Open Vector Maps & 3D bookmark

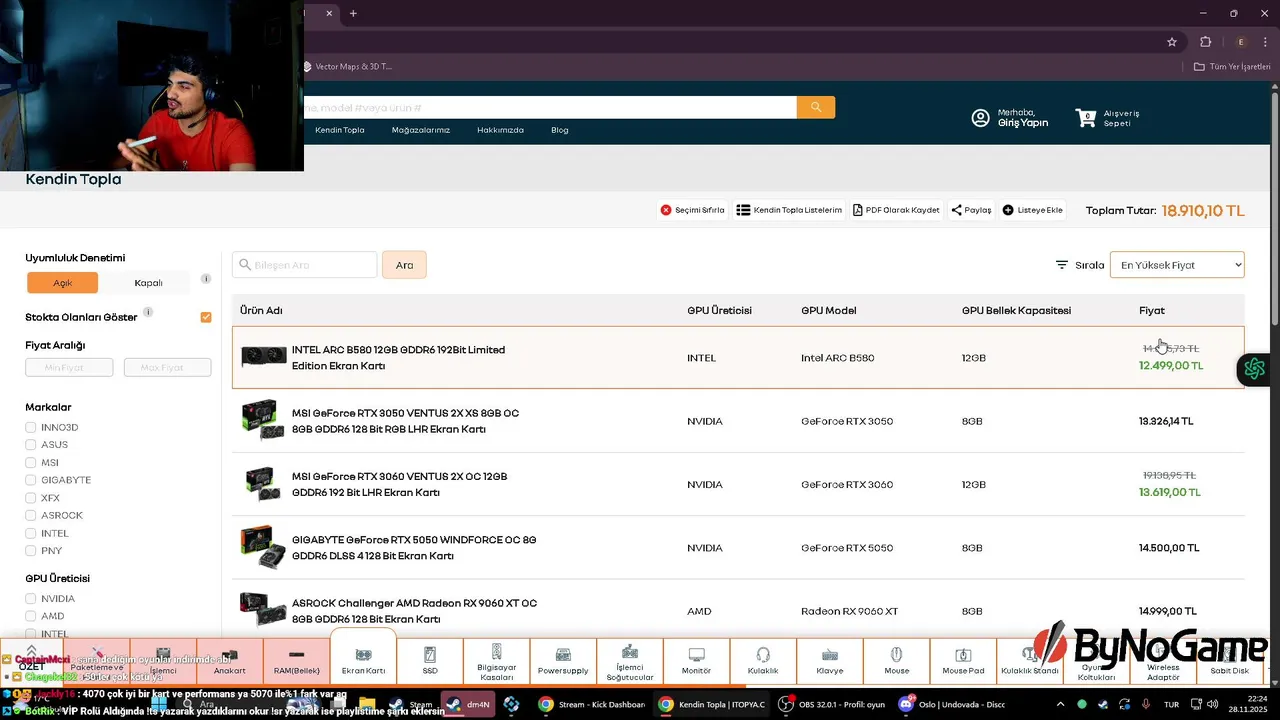coord(348,66)
